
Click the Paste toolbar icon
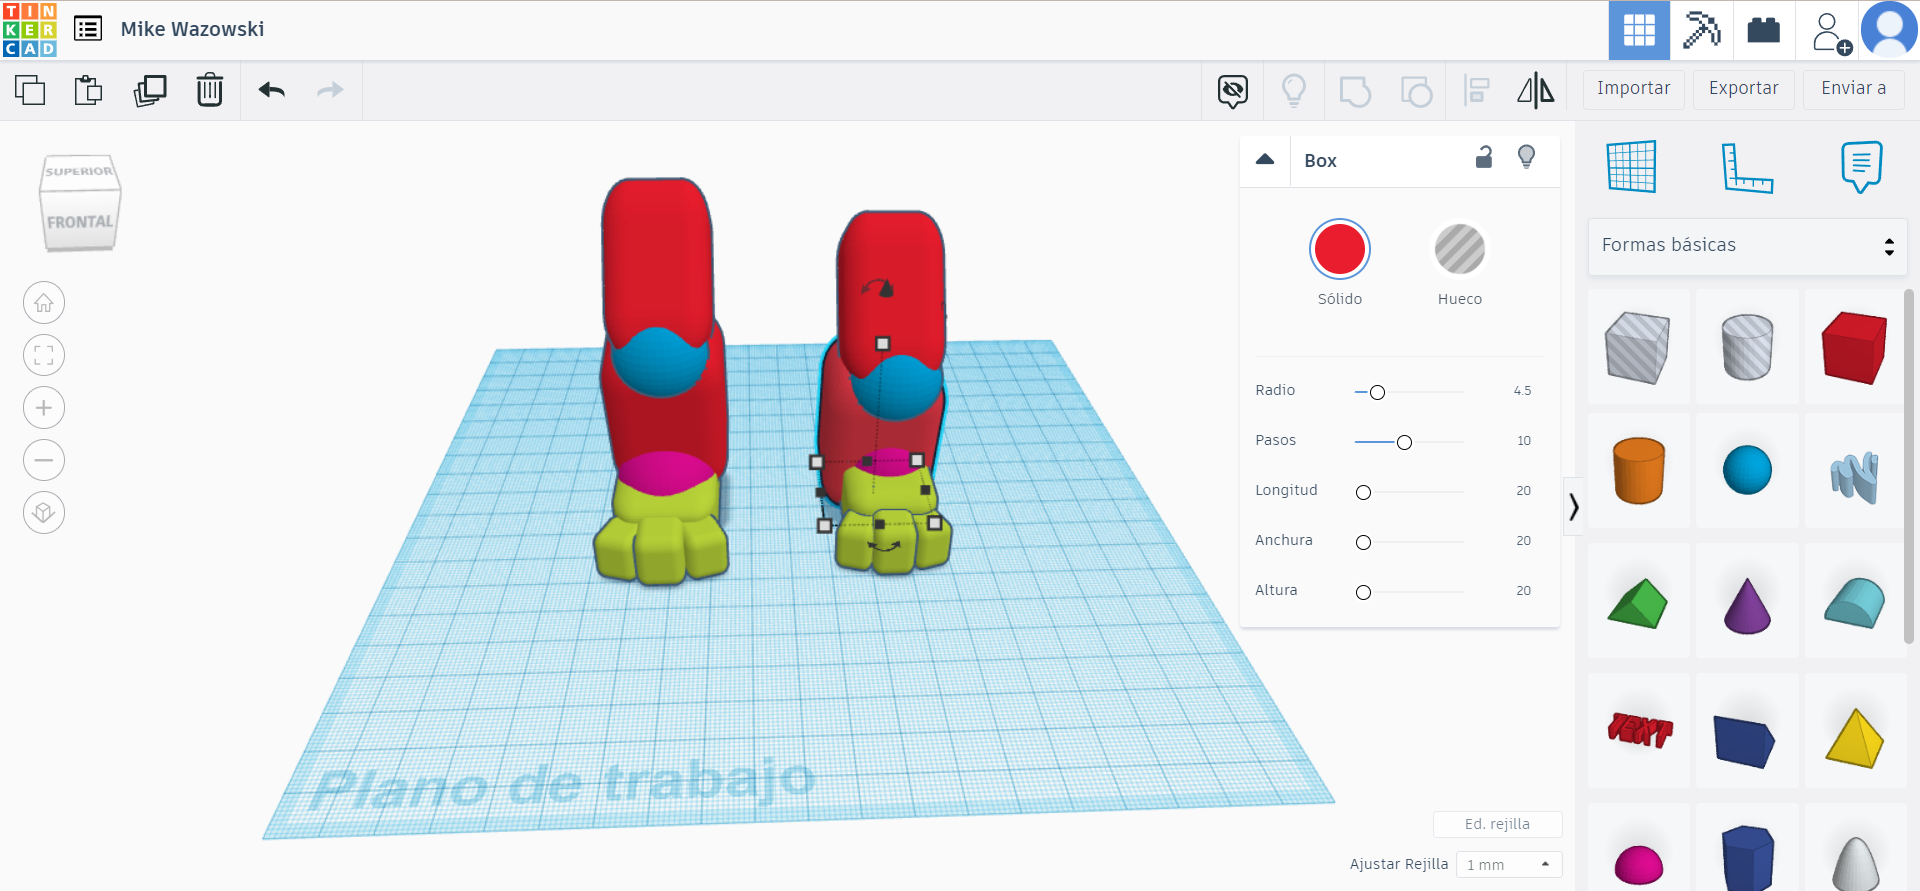tap(89, 90)
